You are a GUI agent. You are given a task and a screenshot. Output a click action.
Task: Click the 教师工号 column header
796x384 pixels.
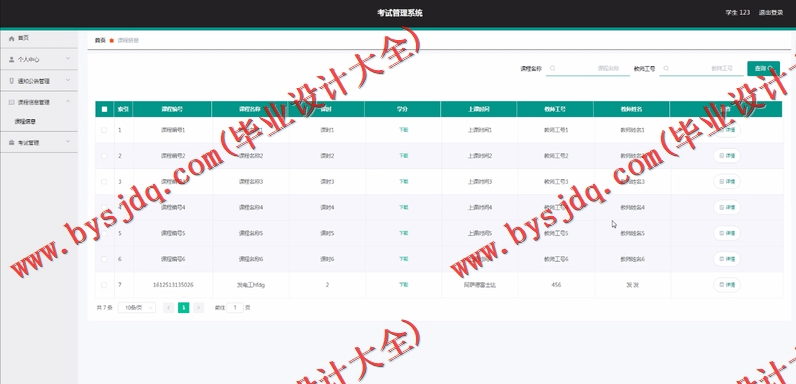click(x=555, y=109)
